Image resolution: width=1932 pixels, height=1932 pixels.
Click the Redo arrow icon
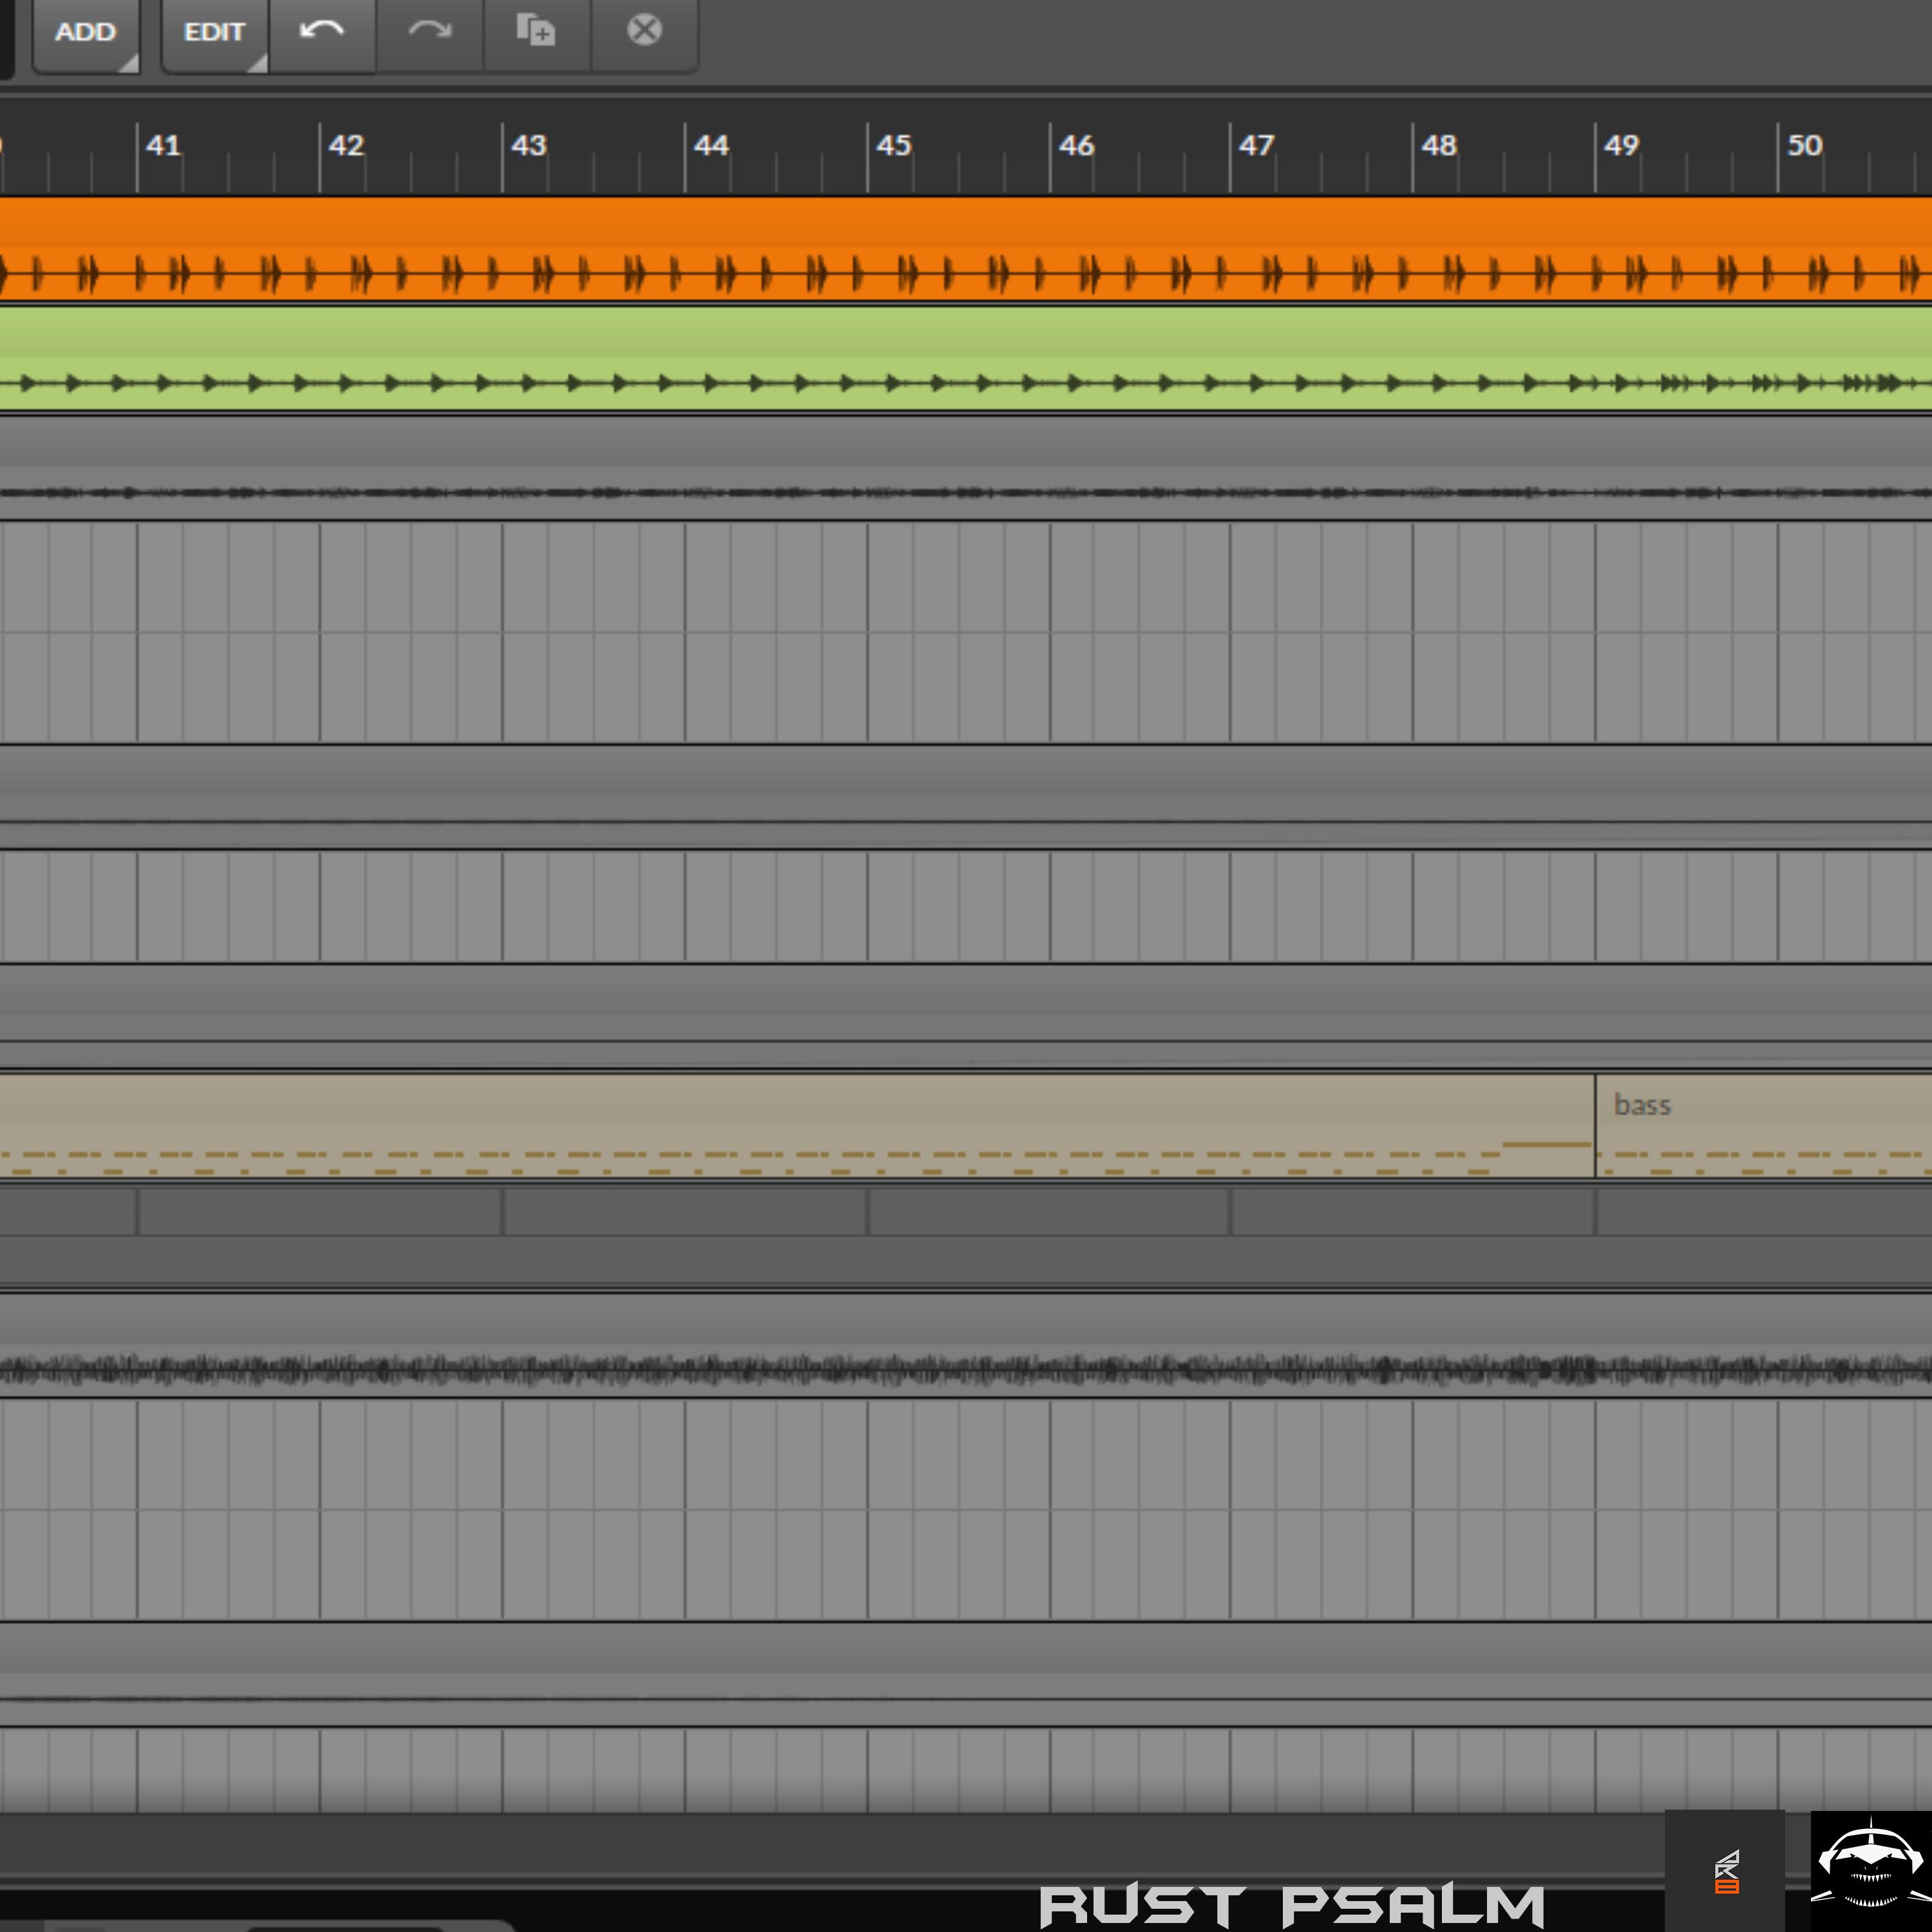429,31
